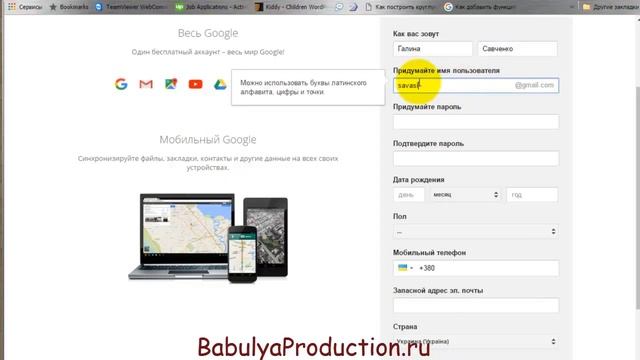Open the Ukraine flag country code selector
The width and height of the screenshot is (640, 360).
click(x=405, y=268)
